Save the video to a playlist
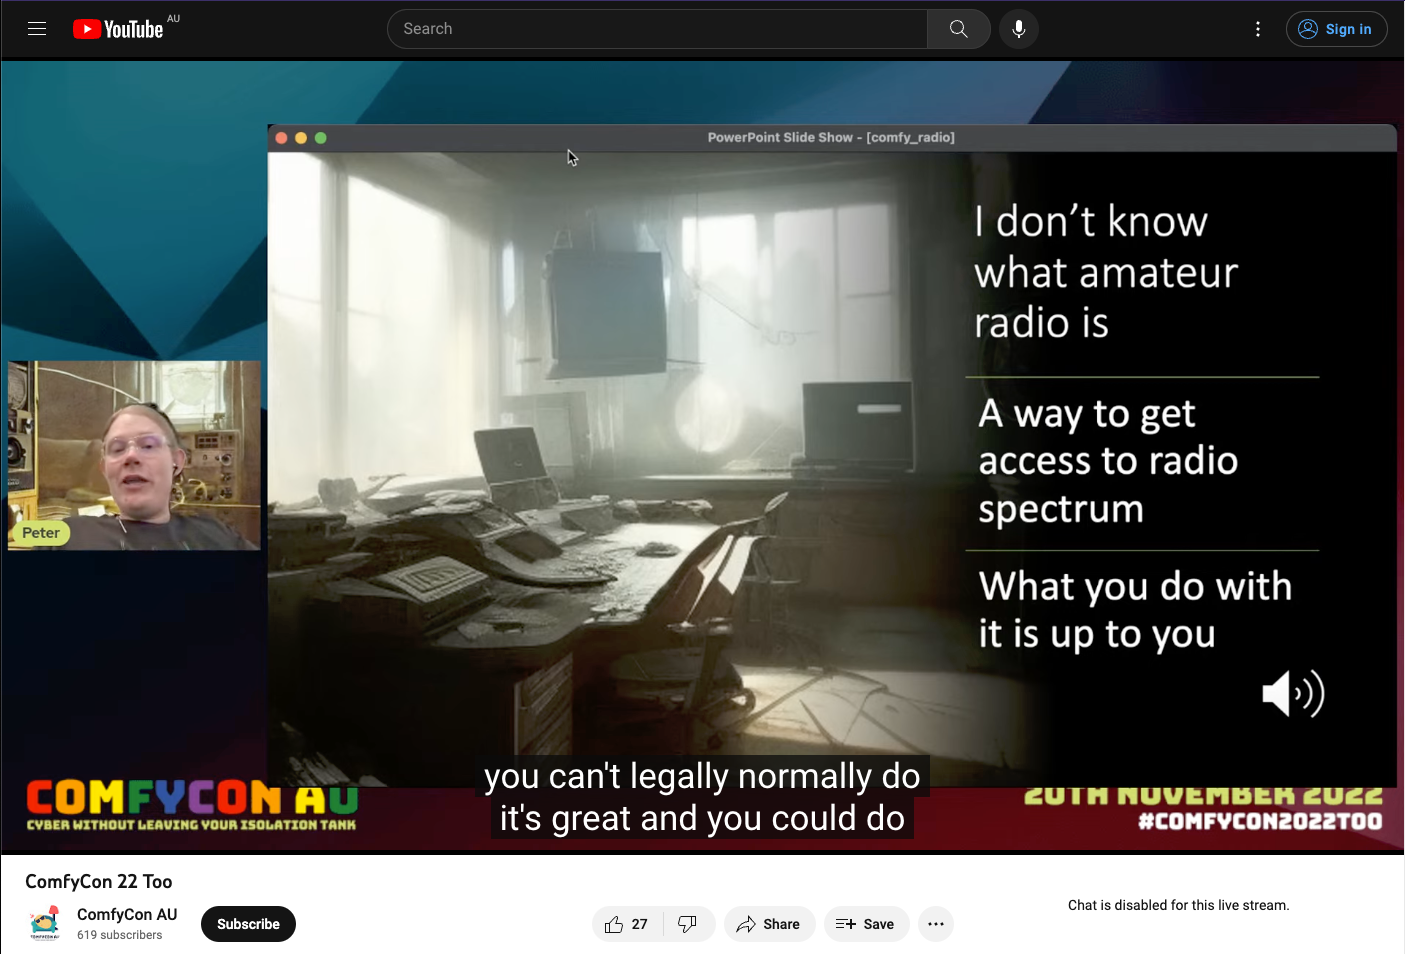This screenshot has height=954, width=1405. [865, 924]
